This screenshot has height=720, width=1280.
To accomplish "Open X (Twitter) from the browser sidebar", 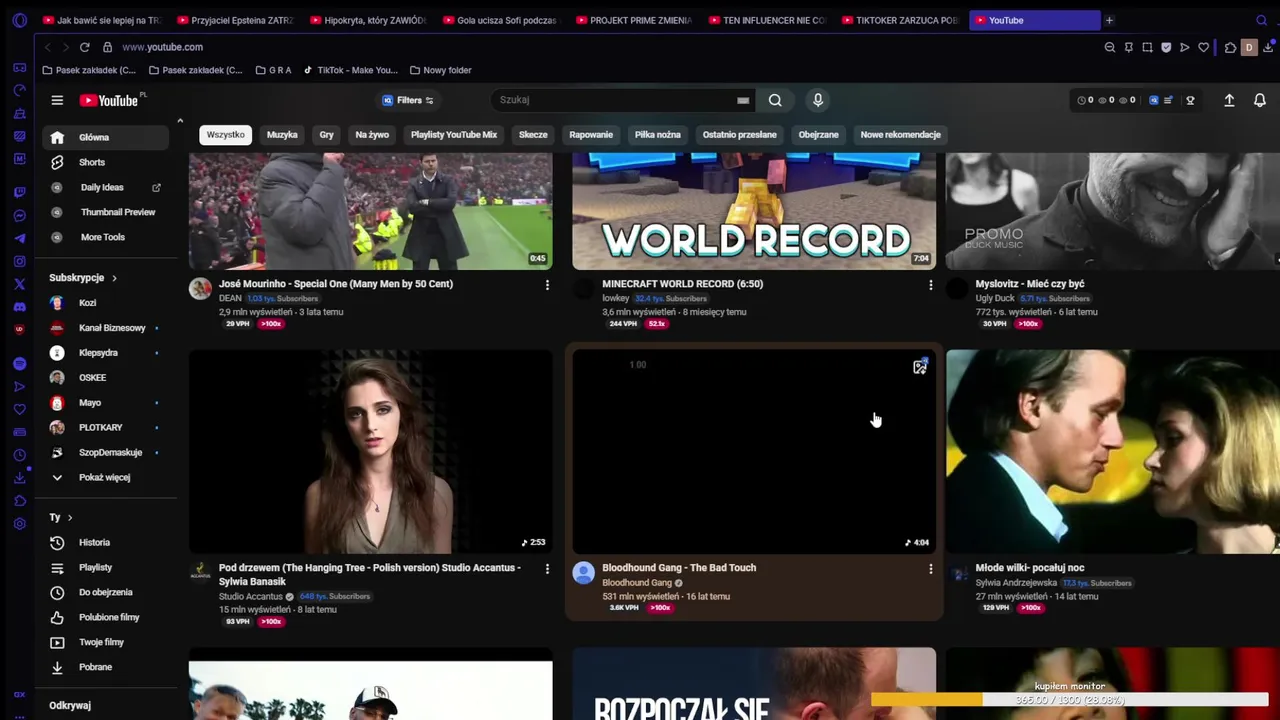I will coord(19,284).
